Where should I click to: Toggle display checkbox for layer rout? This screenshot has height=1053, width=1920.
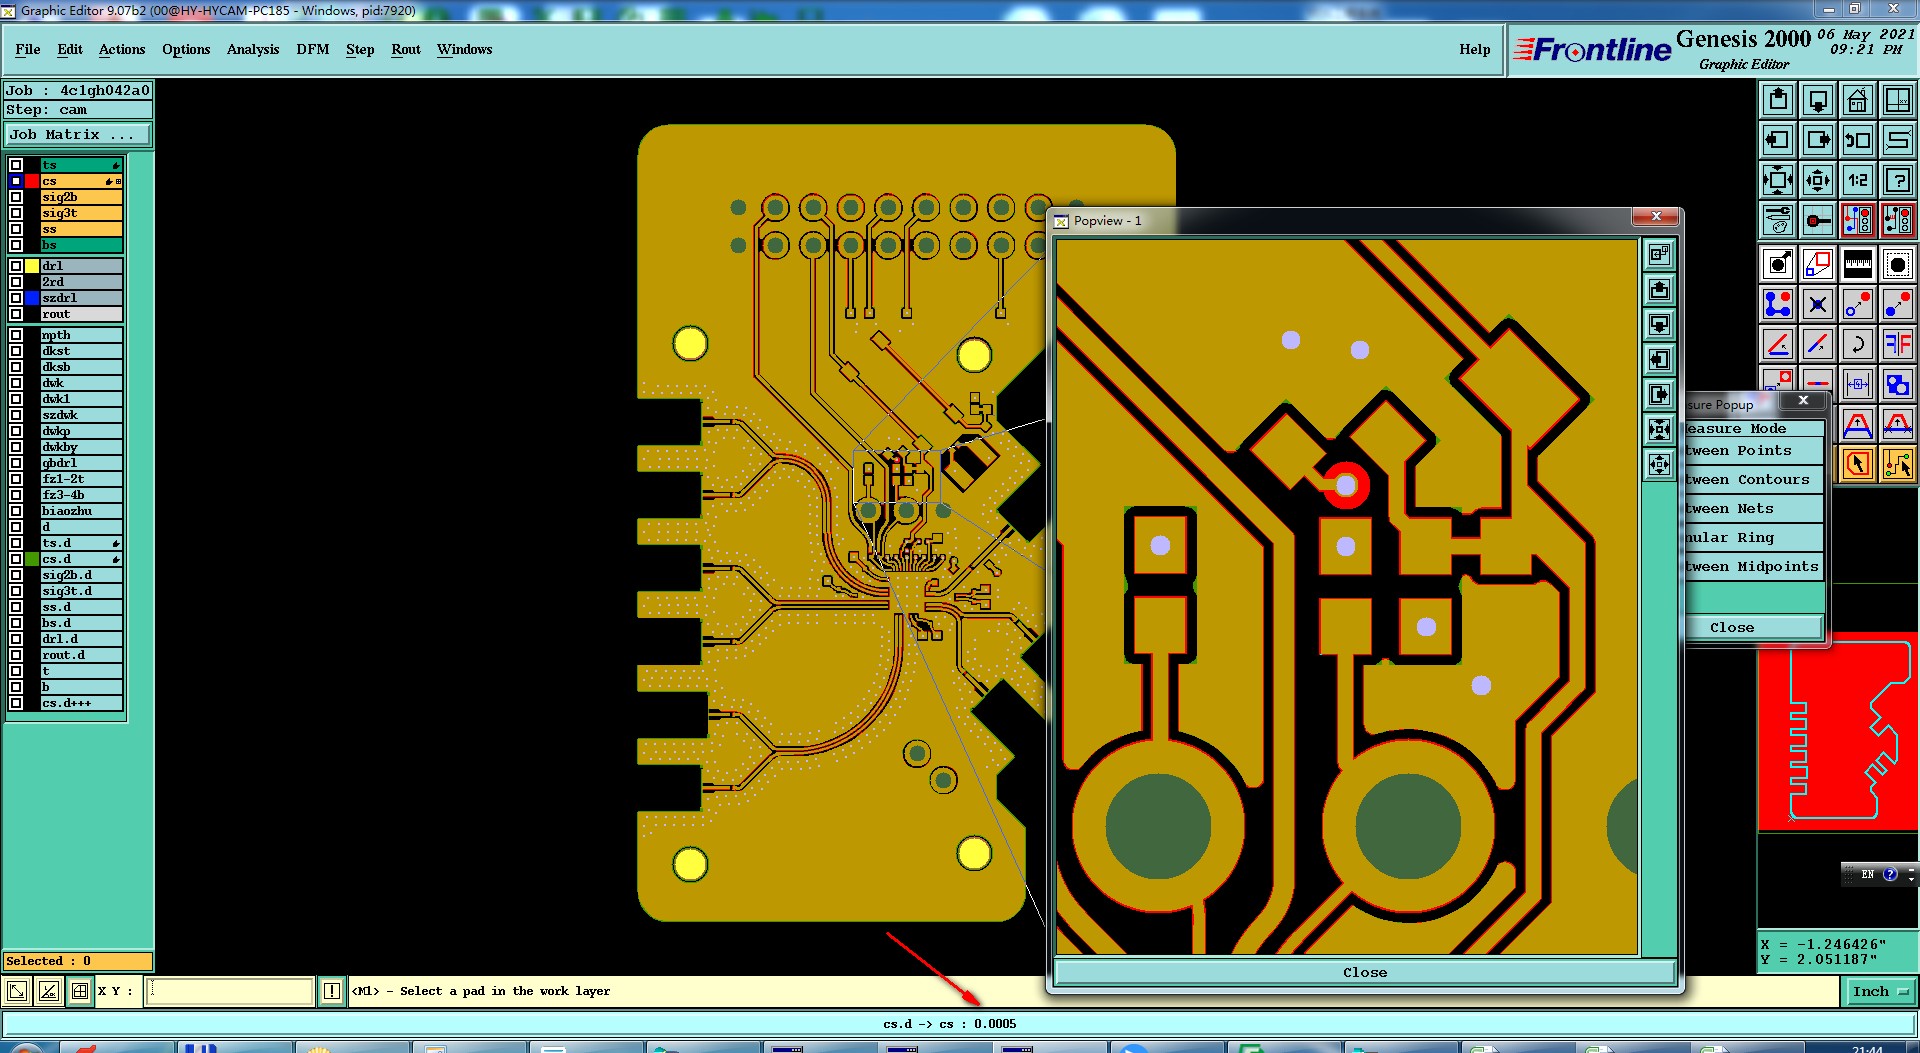click(x=16, y=314)
